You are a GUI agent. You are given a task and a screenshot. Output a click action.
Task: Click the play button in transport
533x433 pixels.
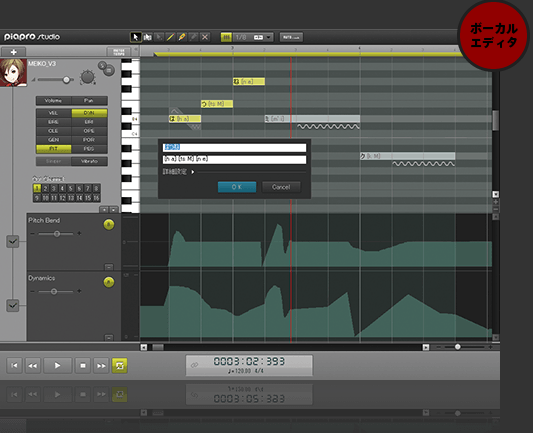coord(57,365)
